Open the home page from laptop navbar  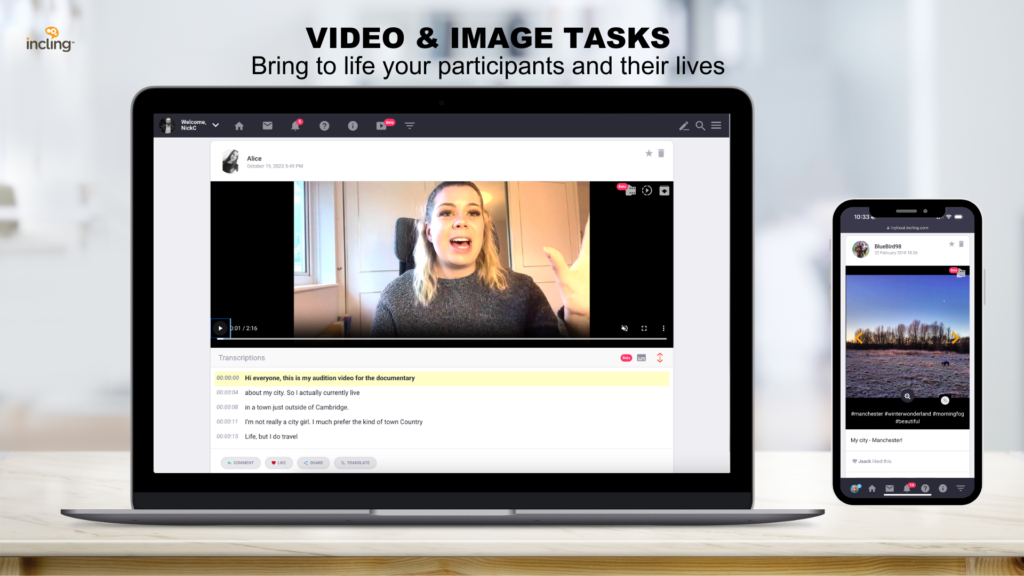239,126
